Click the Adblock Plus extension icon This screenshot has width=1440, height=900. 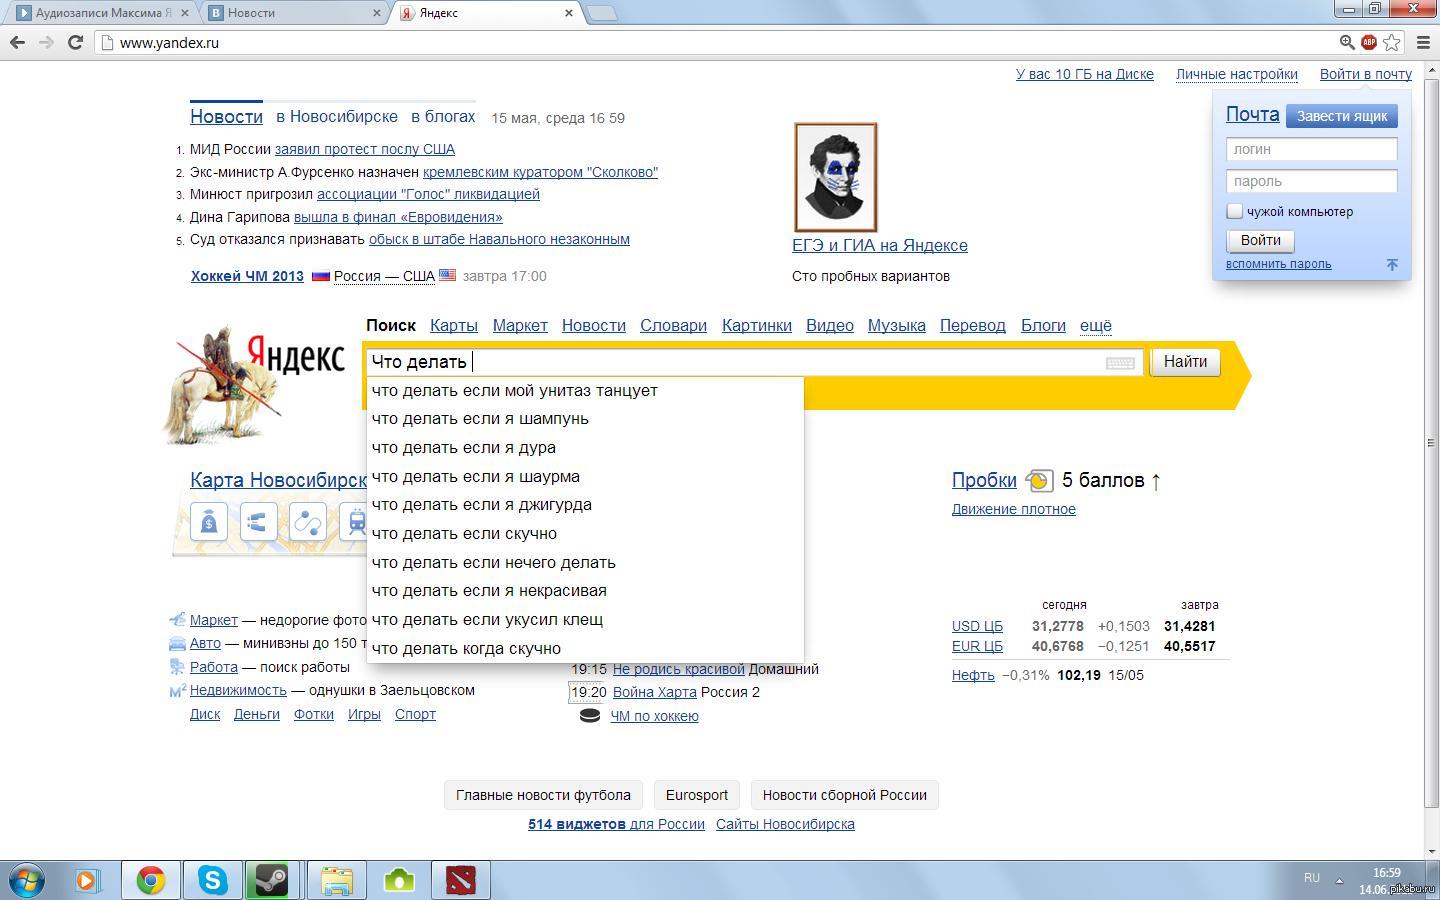[1369, 42]
